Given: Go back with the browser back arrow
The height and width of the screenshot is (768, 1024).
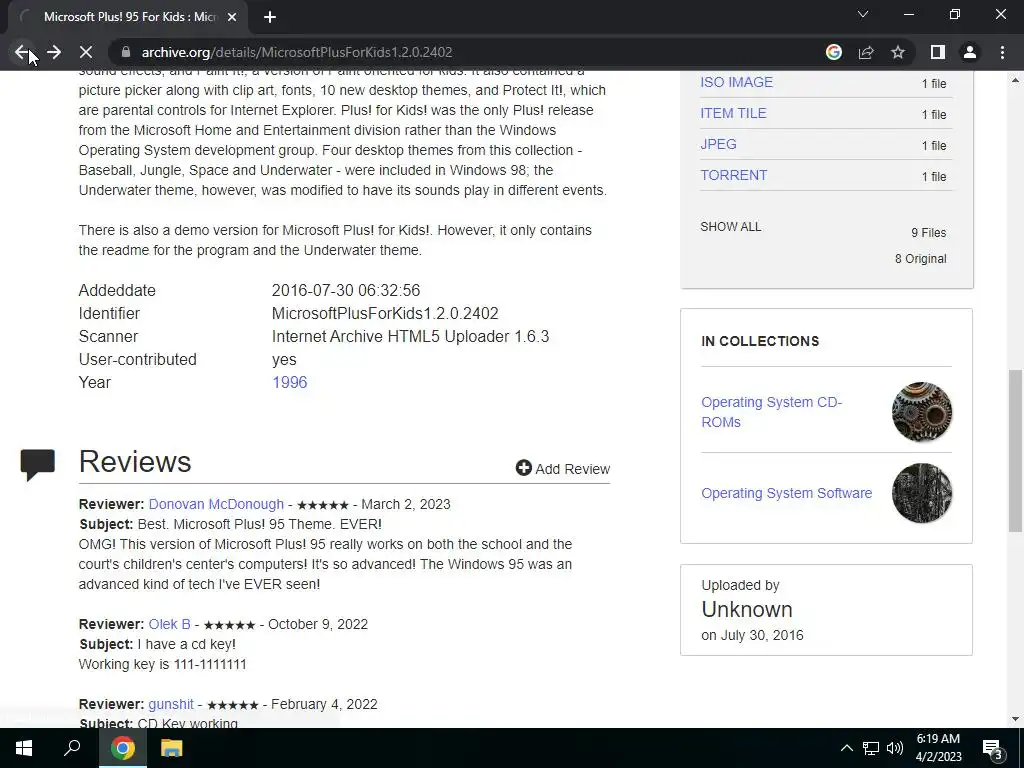Looking at the screenshot, I should click(x=22, y=52).
